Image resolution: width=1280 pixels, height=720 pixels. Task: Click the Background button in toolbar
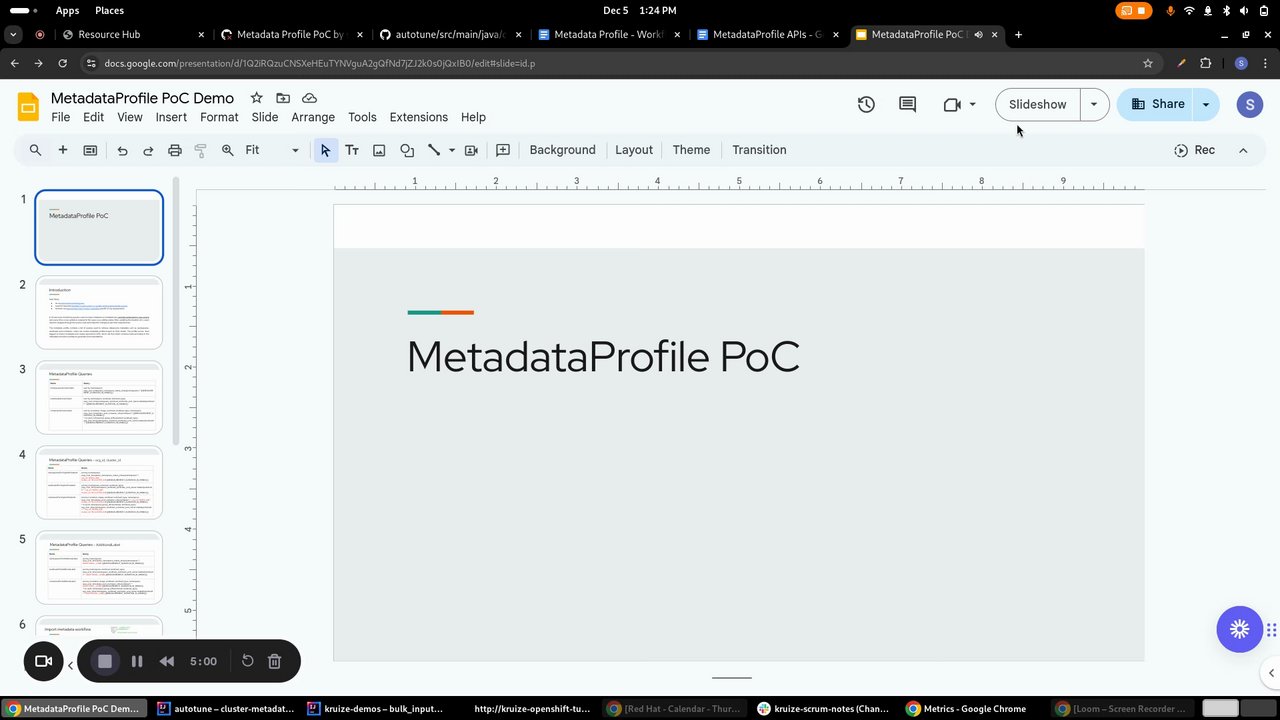[562, 150]
